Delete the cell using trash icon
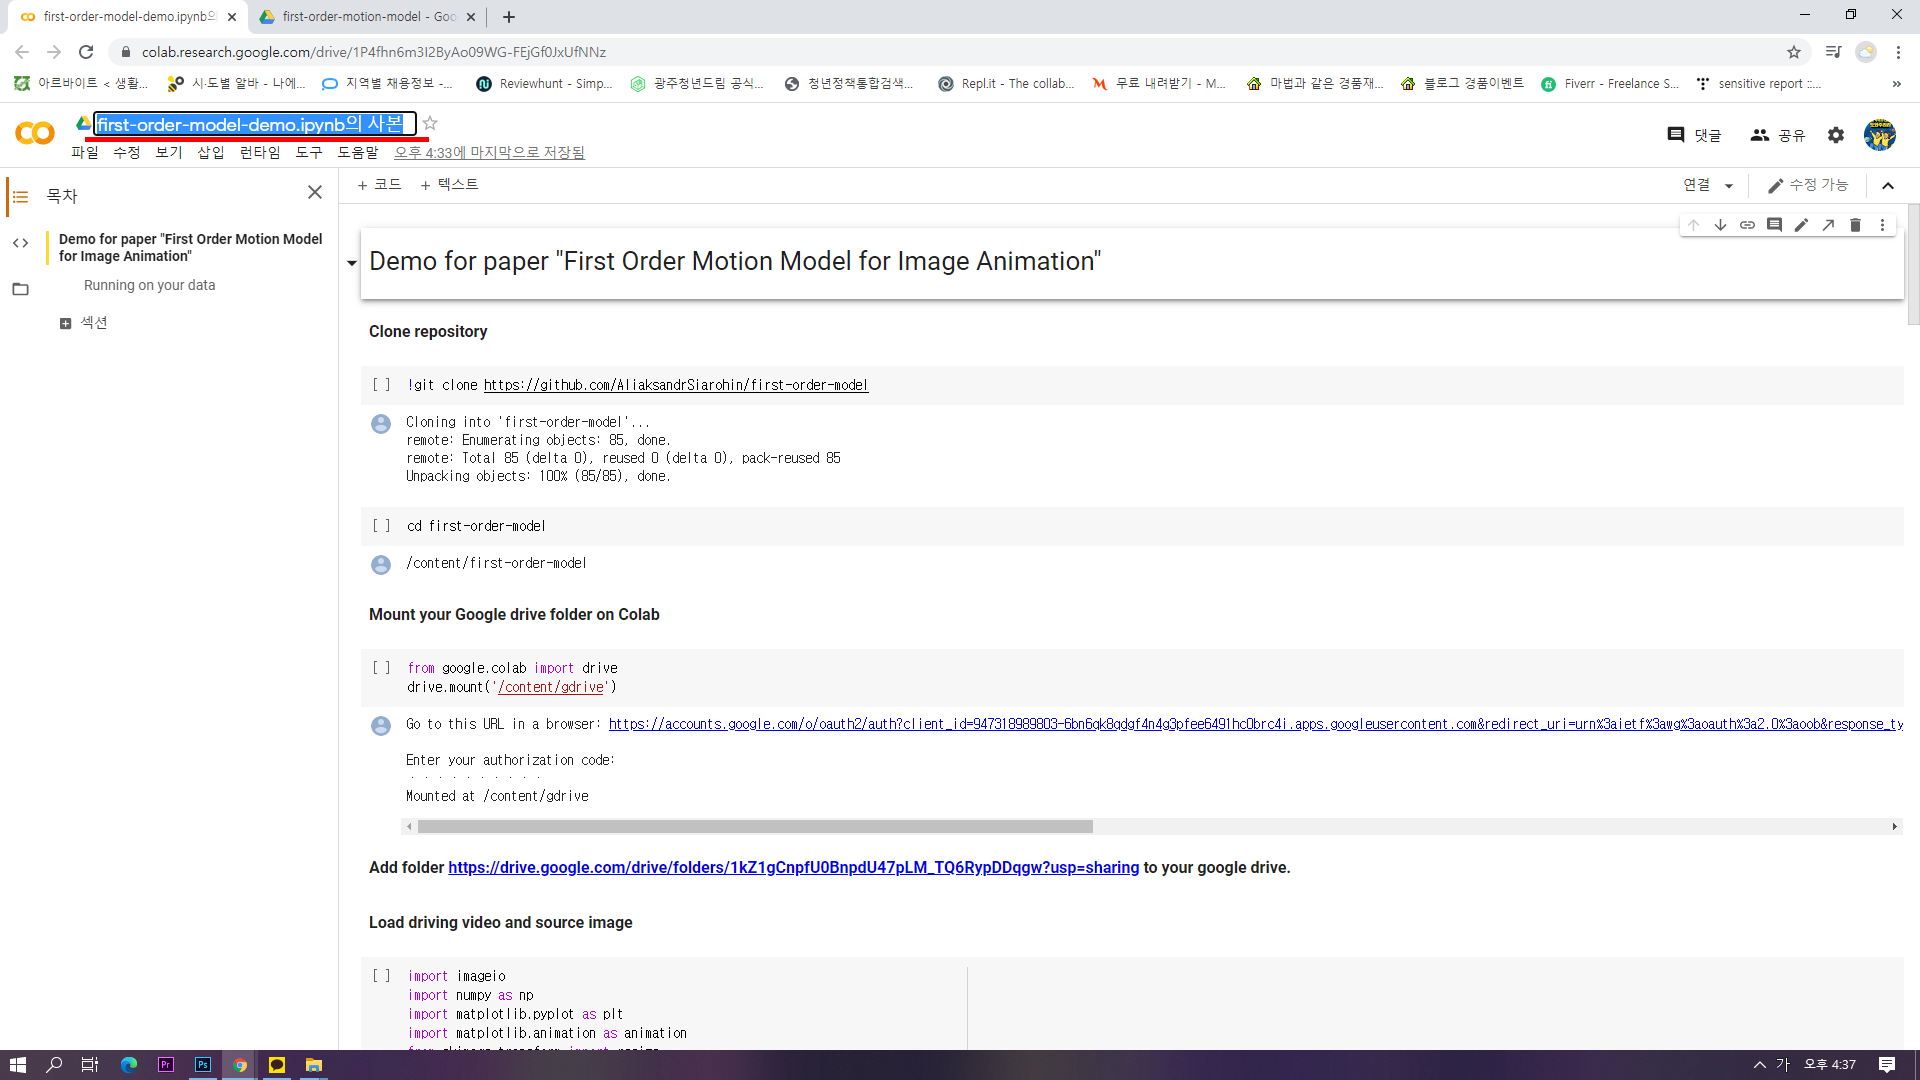1920x1080 pixels. pos(1855,225)
